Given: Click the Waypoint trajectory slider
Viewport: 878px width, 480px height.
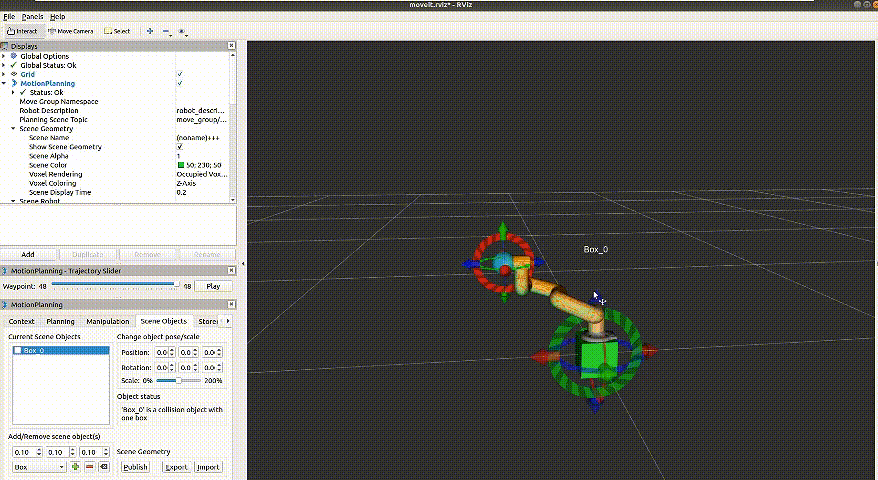Looking at the screenshot, I should [116, 285].
